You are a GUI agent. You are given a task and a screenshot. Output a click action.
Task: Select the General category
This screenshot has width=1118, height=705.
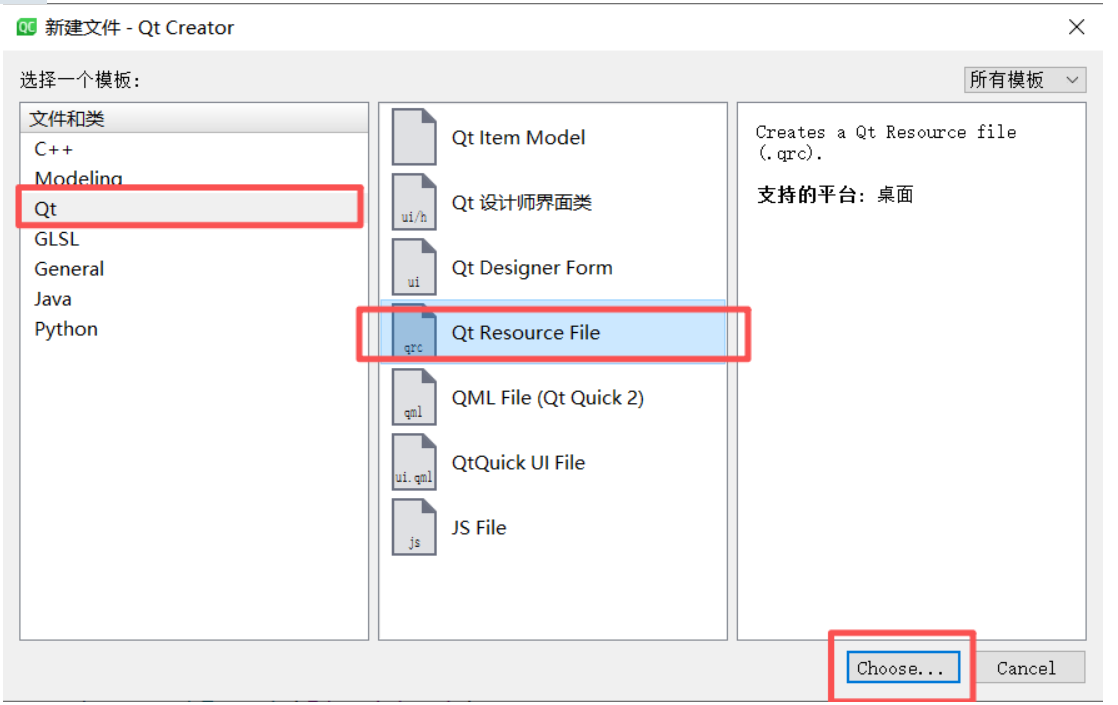194,269
